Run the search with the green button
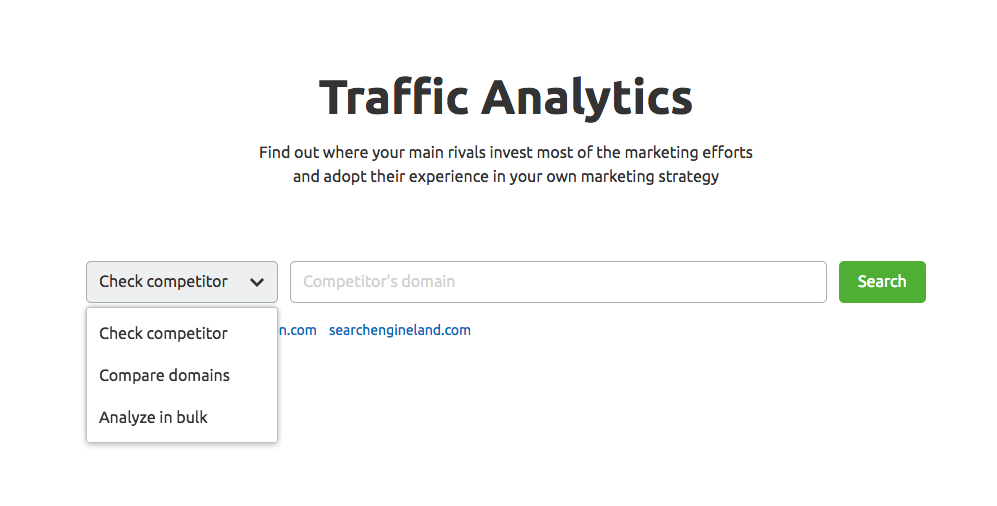The height and width of the screenshot is (506, 997). tap(882, 282)
